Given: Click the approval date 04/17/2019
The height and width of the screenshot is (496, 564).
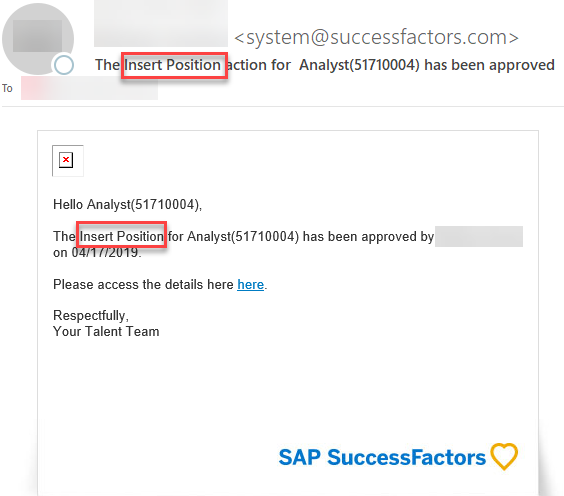Looking at the screenshot, I should tap(106, 252).
